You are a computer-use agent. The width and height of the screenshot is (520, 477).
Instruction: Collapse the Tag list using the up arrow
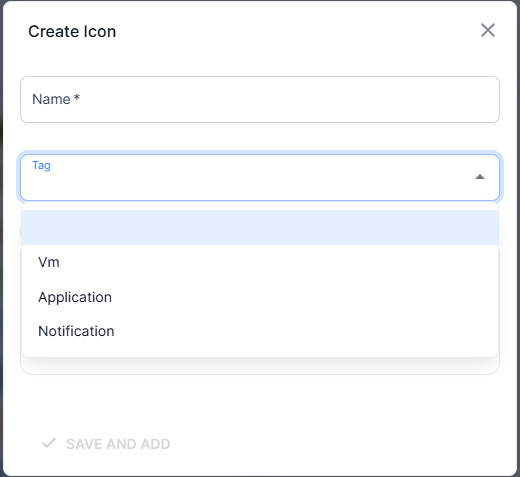tap(480, 177)
